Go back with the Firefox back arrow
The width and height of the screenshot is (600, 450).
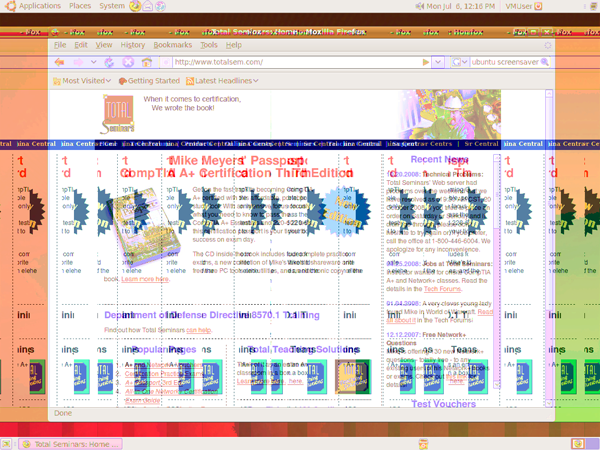coord(59,62)
